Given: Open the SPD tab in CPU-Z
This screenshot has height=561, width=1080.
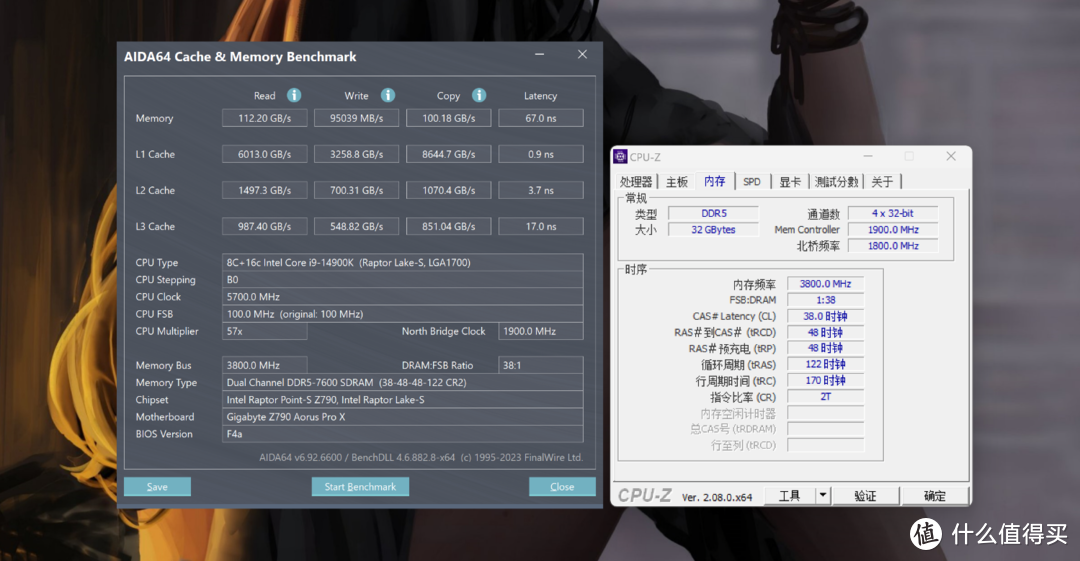Looking at the screenshot, I should click(x=752, y=182).
